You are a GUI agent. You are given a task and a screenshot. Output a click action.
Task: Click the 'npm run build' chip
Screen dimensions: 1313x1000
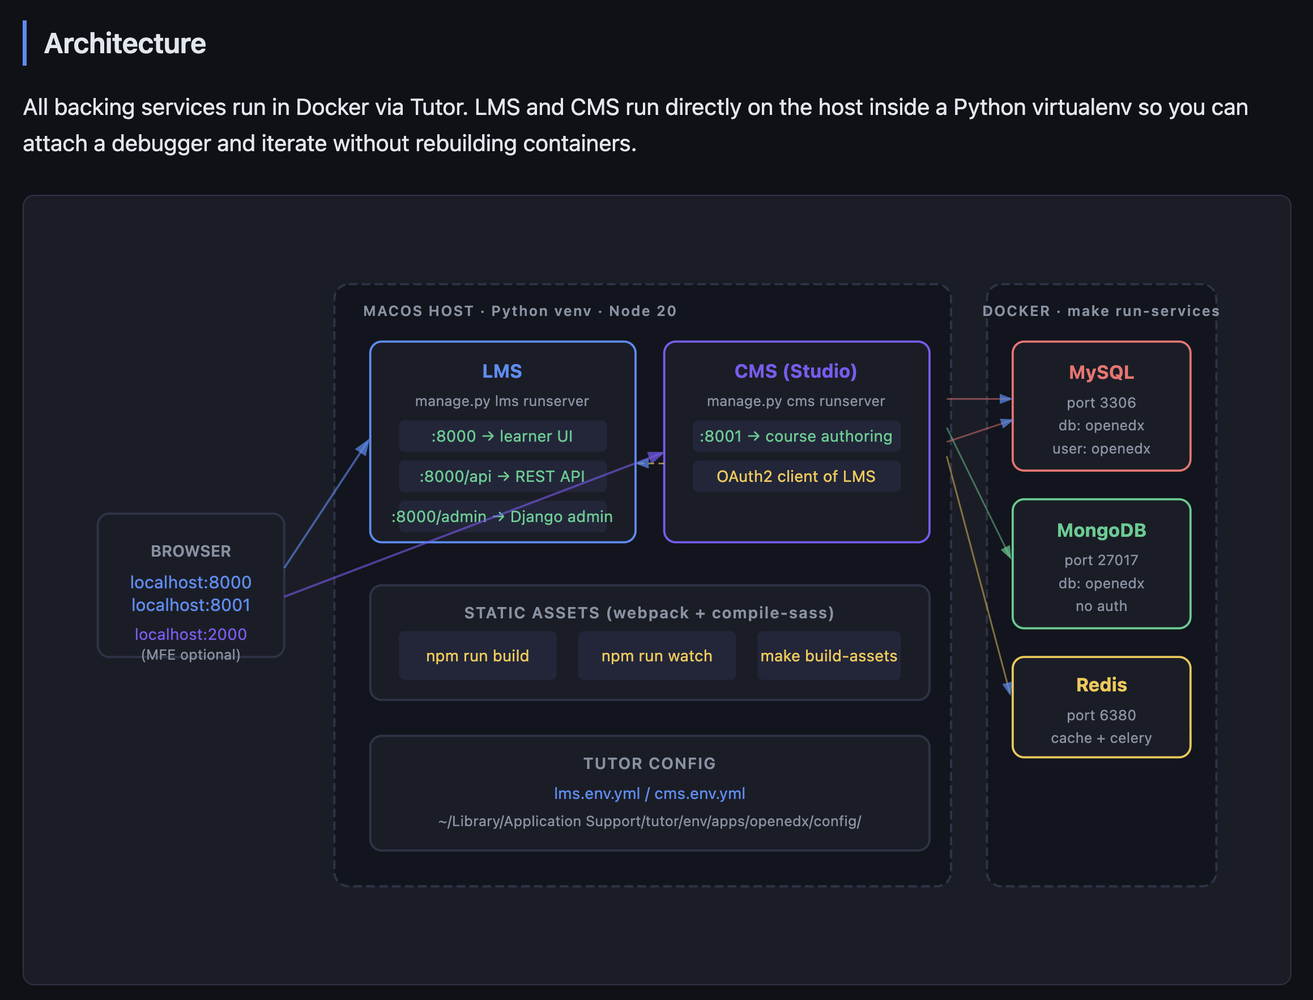pos(477,656)
